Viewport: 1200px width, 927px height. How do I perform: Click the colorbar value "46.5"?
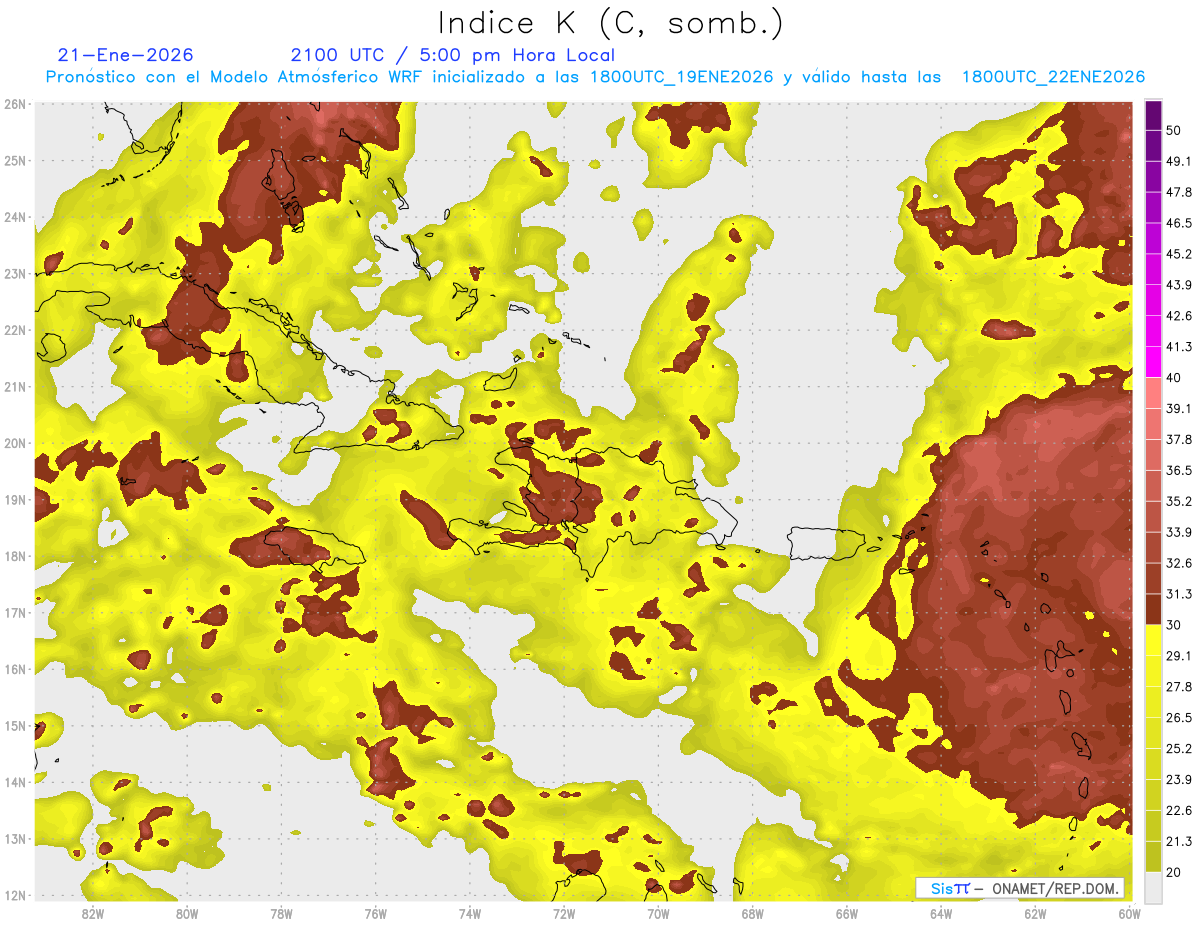pyautogui.click(x=1179, y=223)
